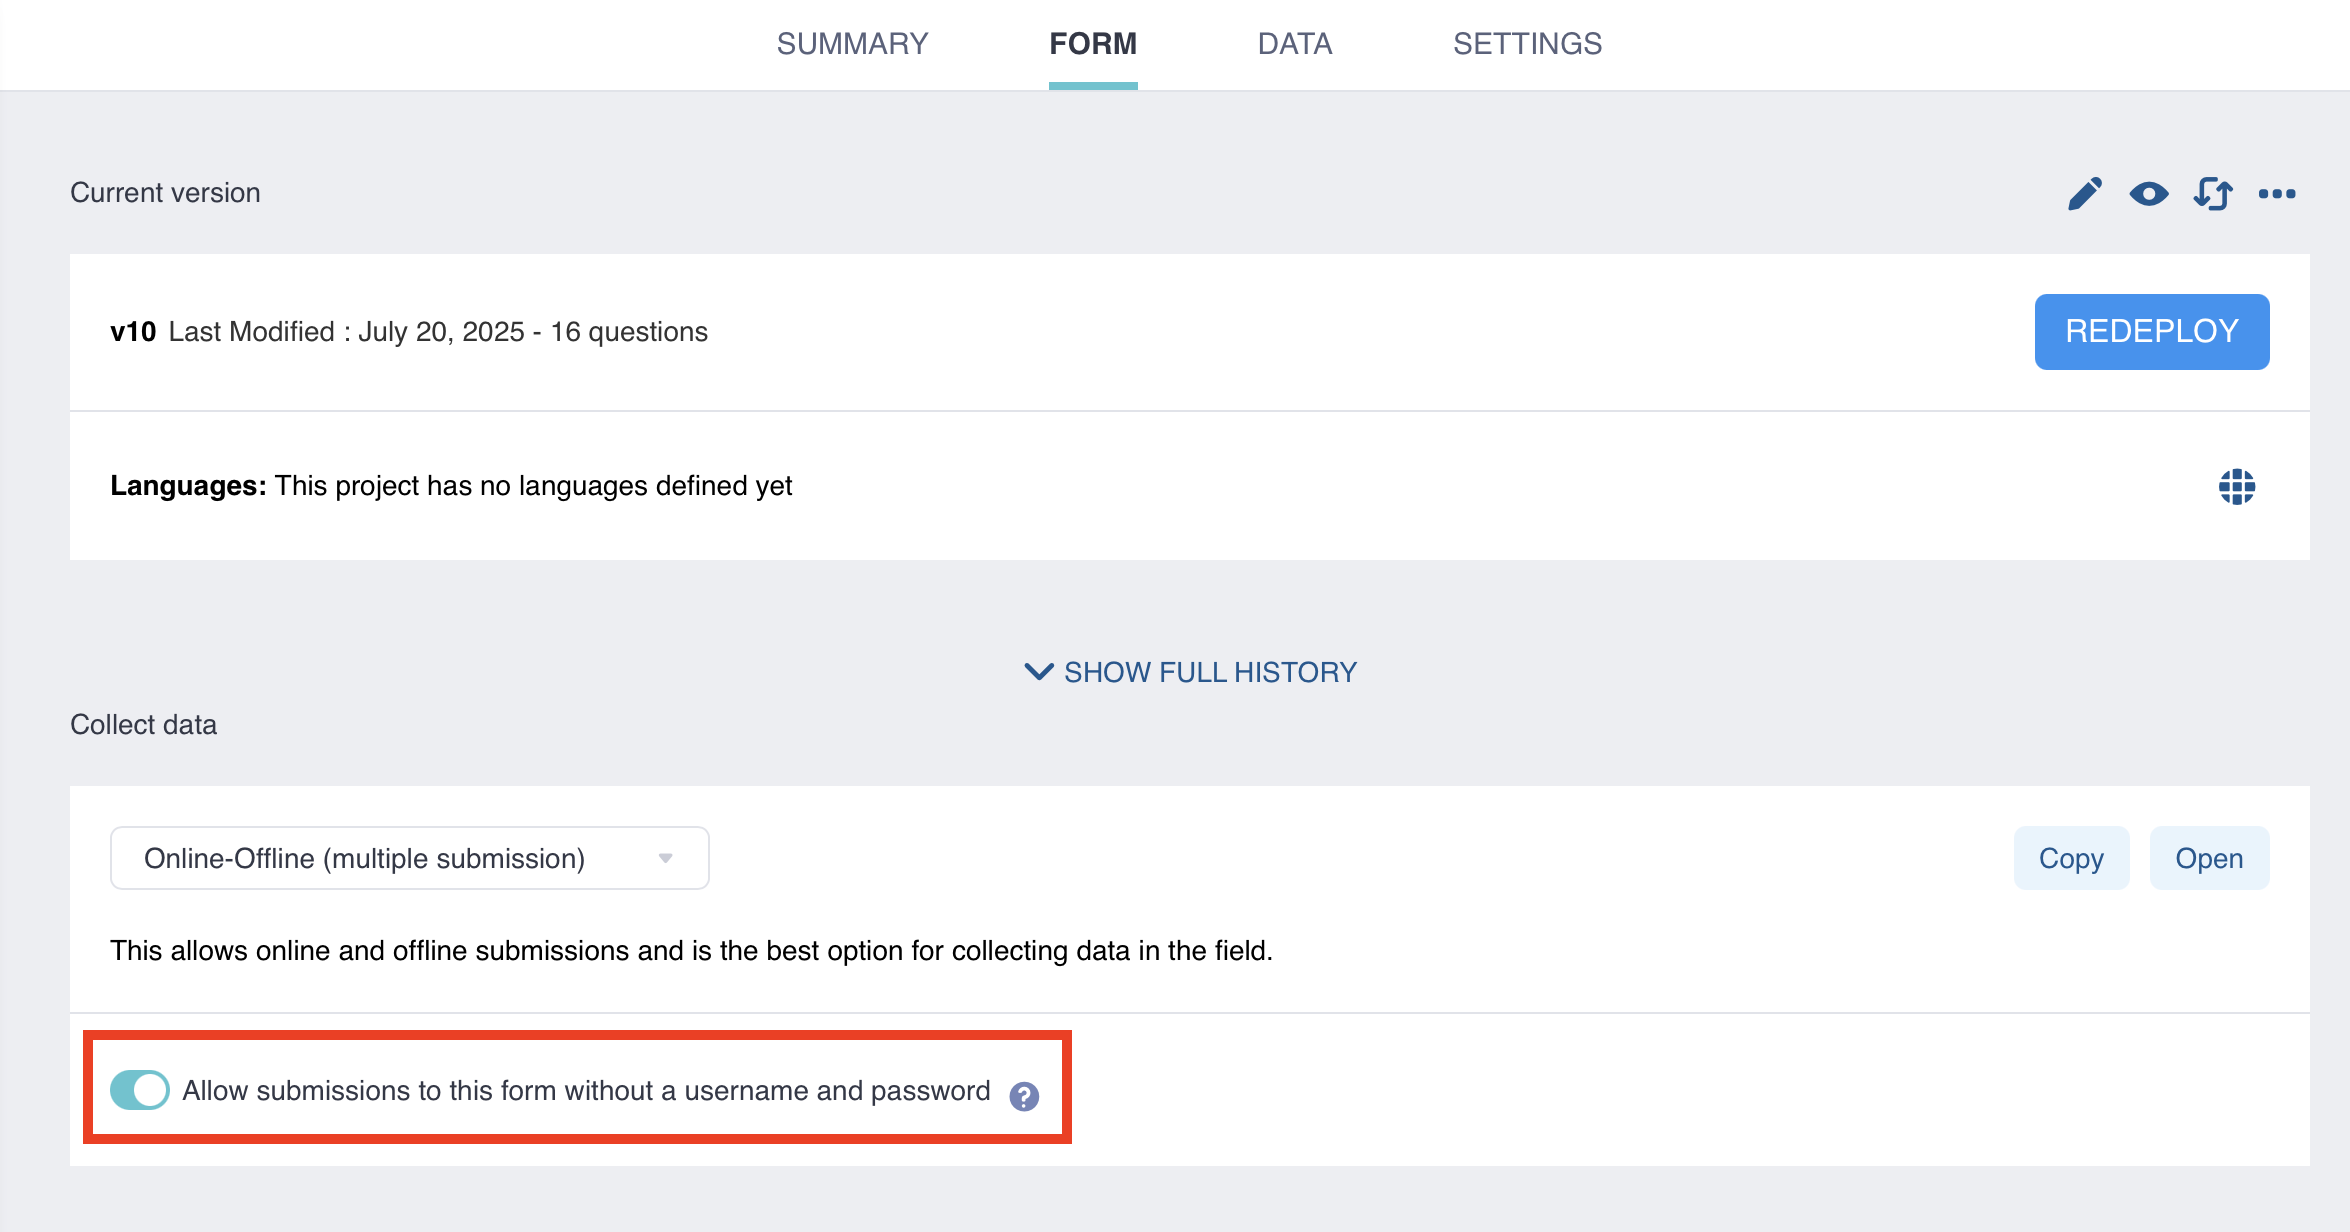Image resolution: width=2350 pixels, height=1232 pixels.
Task: Preview the form using the eye icon
Action: (x=2149, y=194)
